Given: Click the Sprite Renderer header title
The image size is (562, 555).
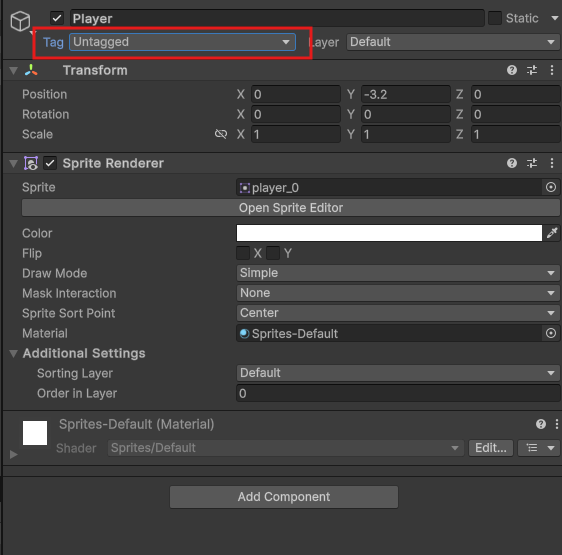Looking at the screenshot, I should tap(113, 163).
